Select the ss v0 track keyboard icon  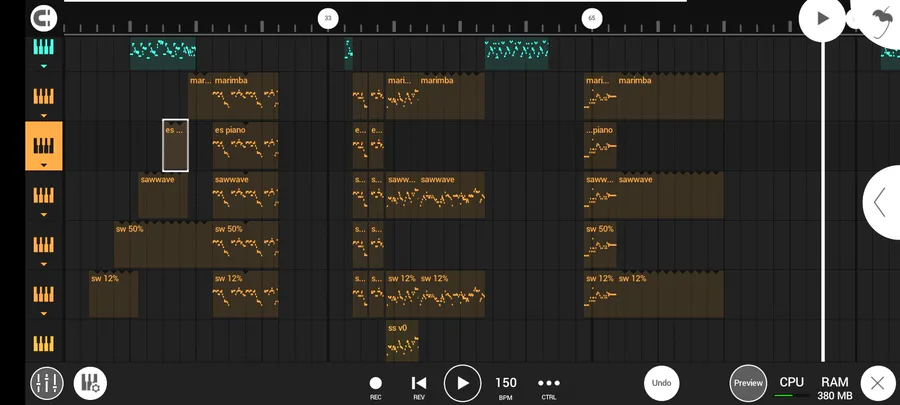point(44,344)
